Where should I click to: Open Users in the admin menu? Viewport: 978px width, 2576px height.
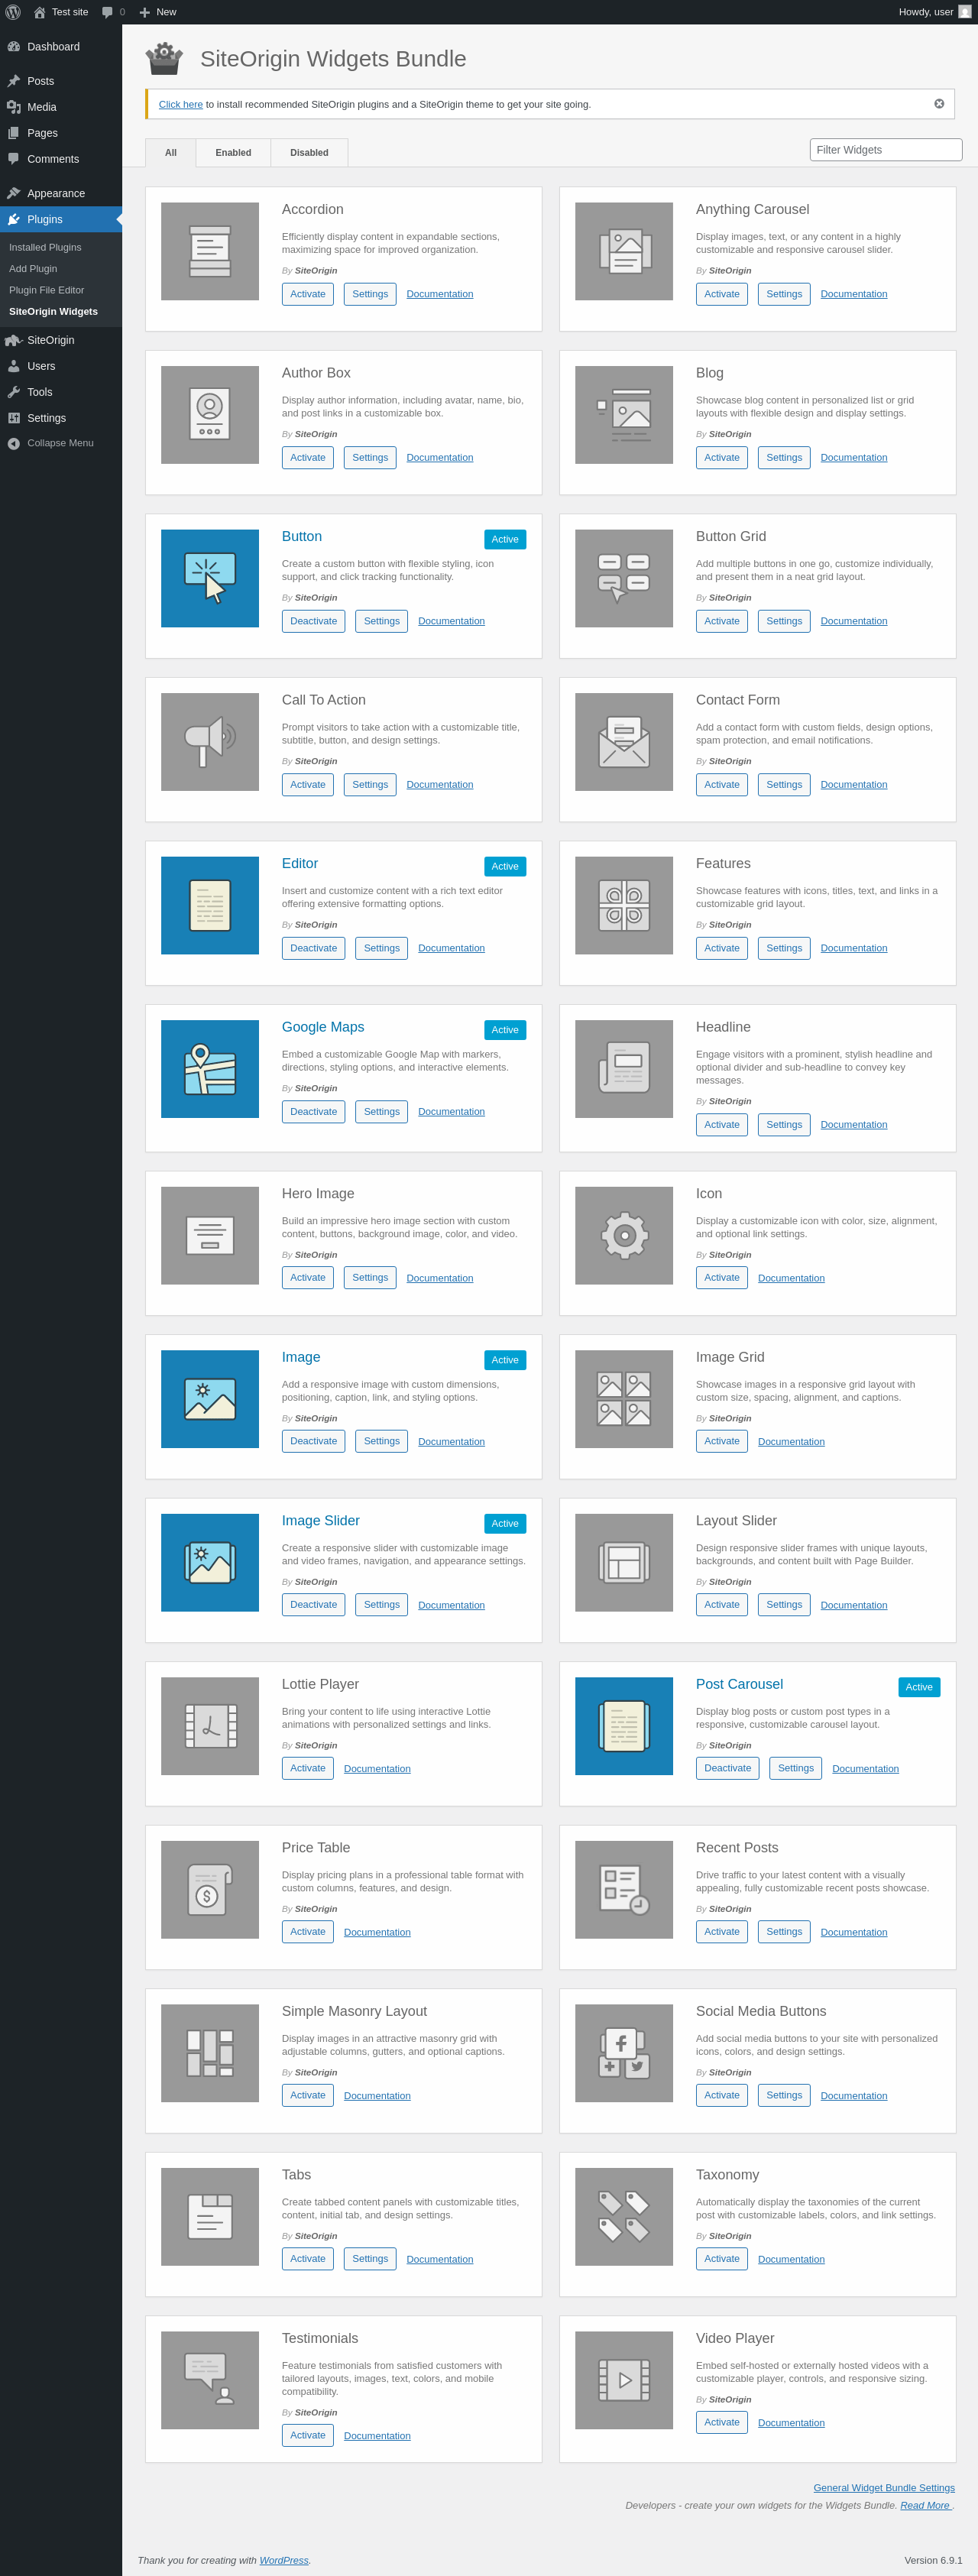coord(61,366)
